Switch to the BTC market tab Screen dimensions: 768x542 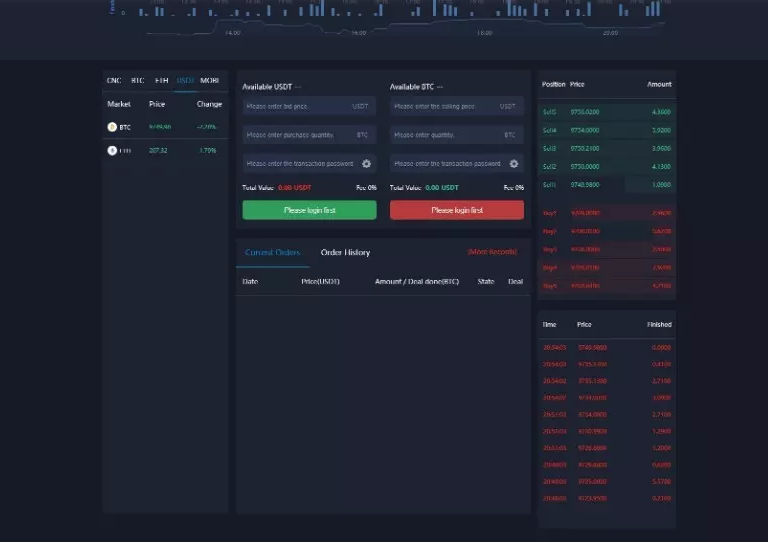pyautogui.click(x=137, y=80)
